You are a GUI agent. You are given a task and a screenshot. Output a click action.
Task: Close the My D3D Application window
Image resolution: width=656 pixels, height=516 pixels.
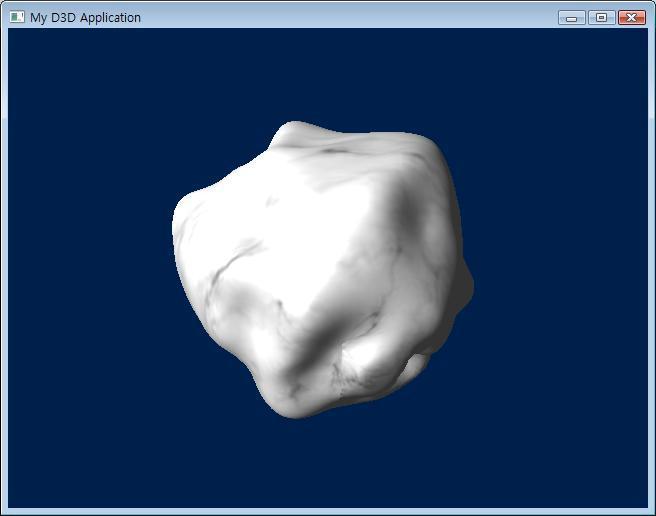coord(632,18)
